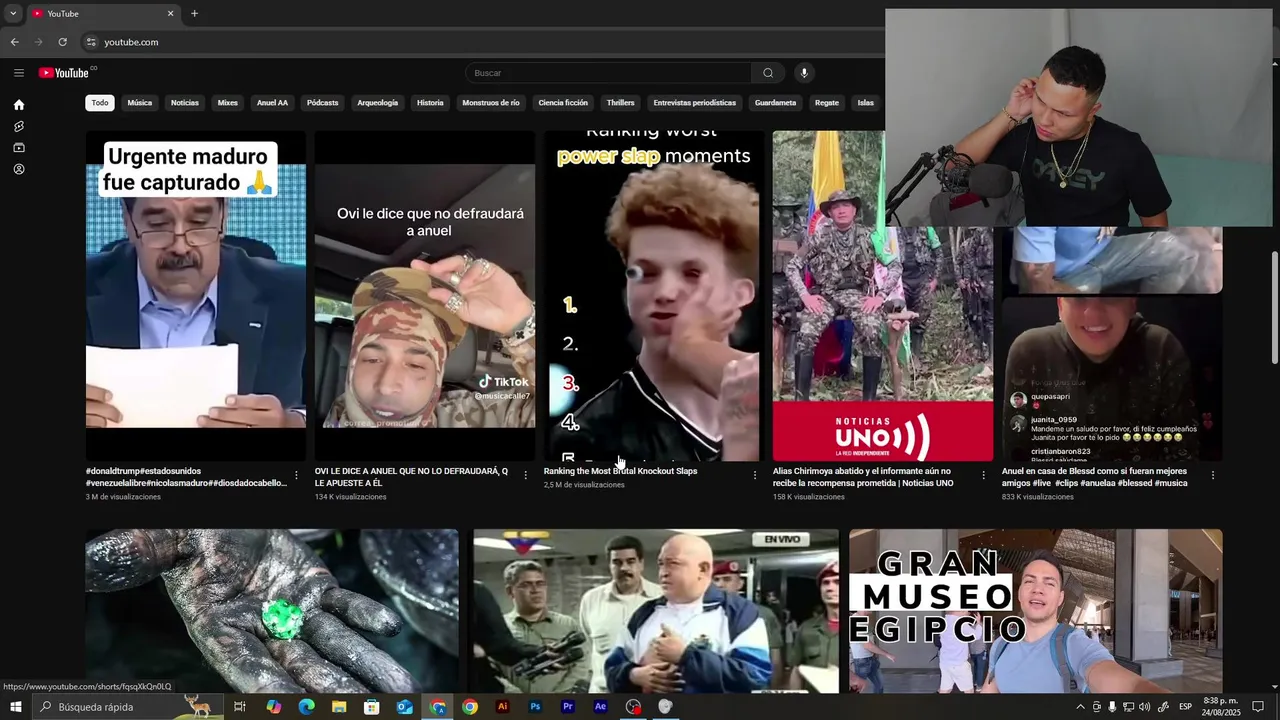1280x720 pixels.
Task: Open Adobe After Effects from taskbar
Action: tap(600, 707)
